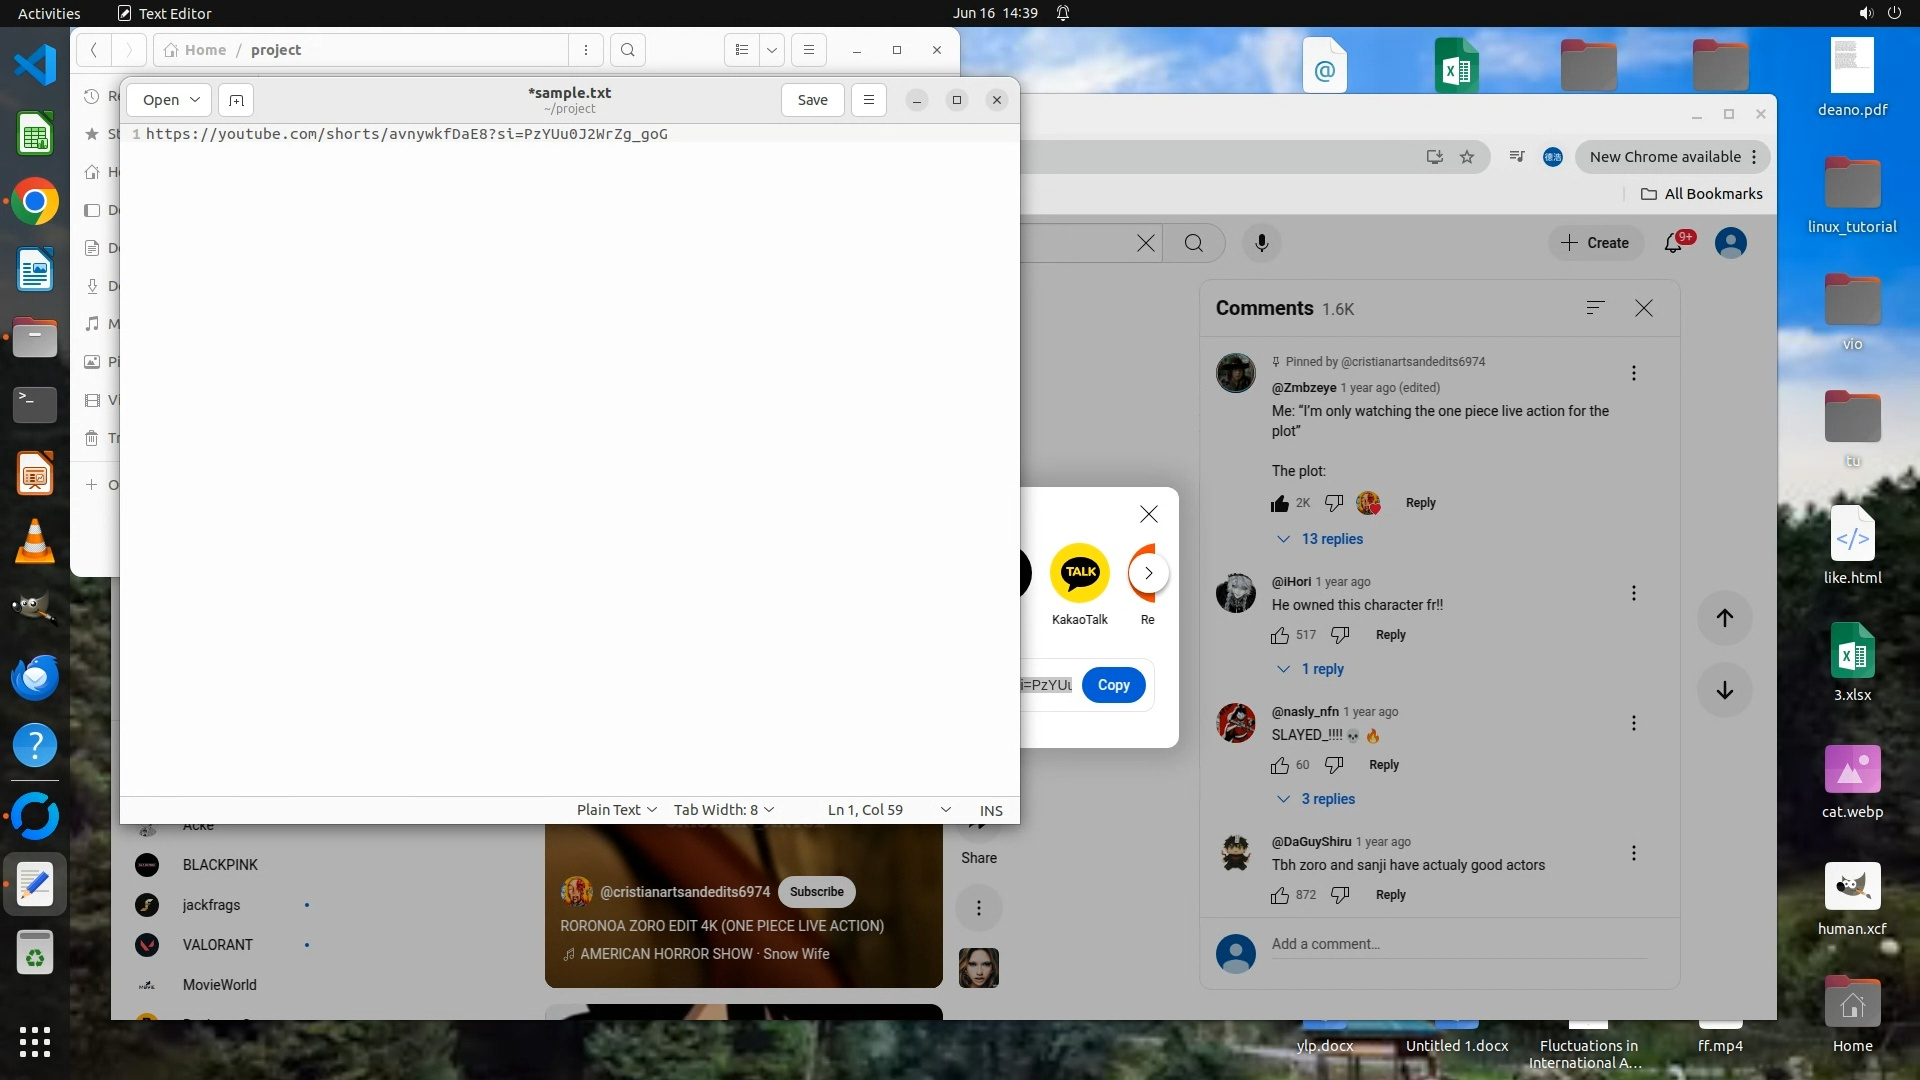Like the @iHori comment
This screenshot has width=1920, height=1080.
point(1280,635)
